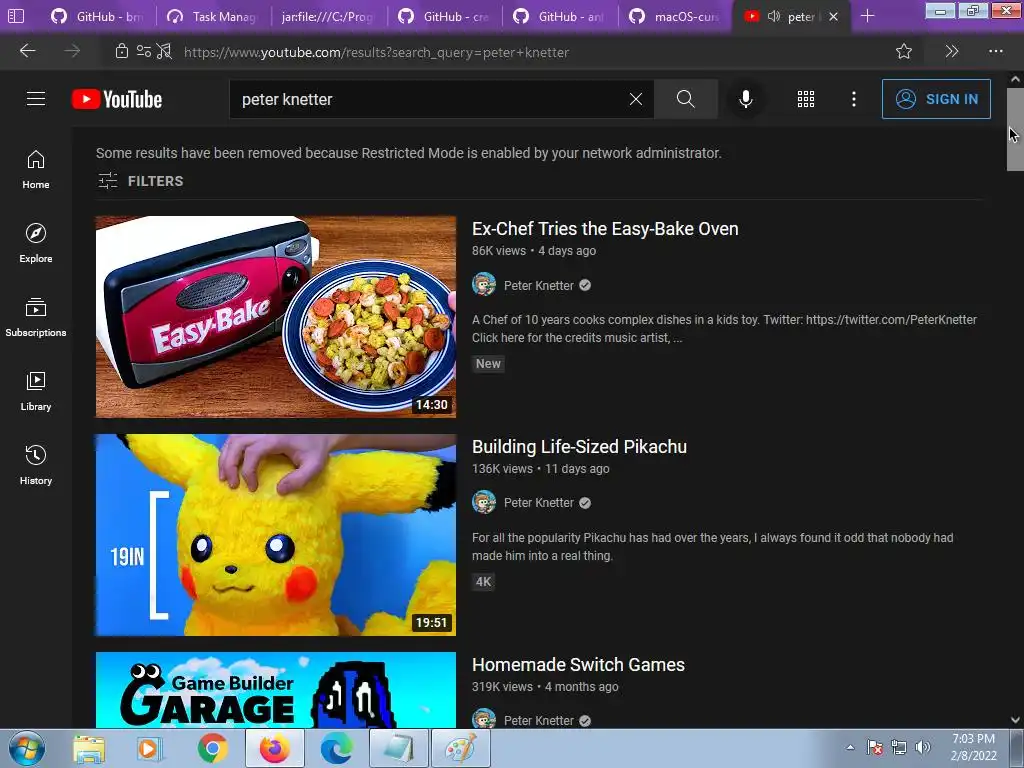Open Paint from the taskbar
This screenshot has height=768, width=1024.
pos(460,748)
